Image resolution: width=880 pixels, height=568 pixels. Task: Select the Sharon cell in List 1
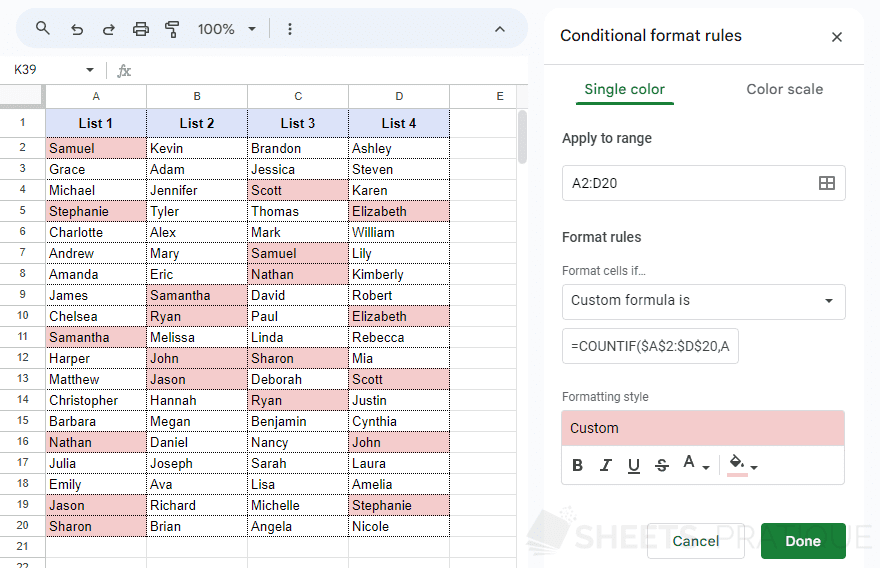point(96,526)
